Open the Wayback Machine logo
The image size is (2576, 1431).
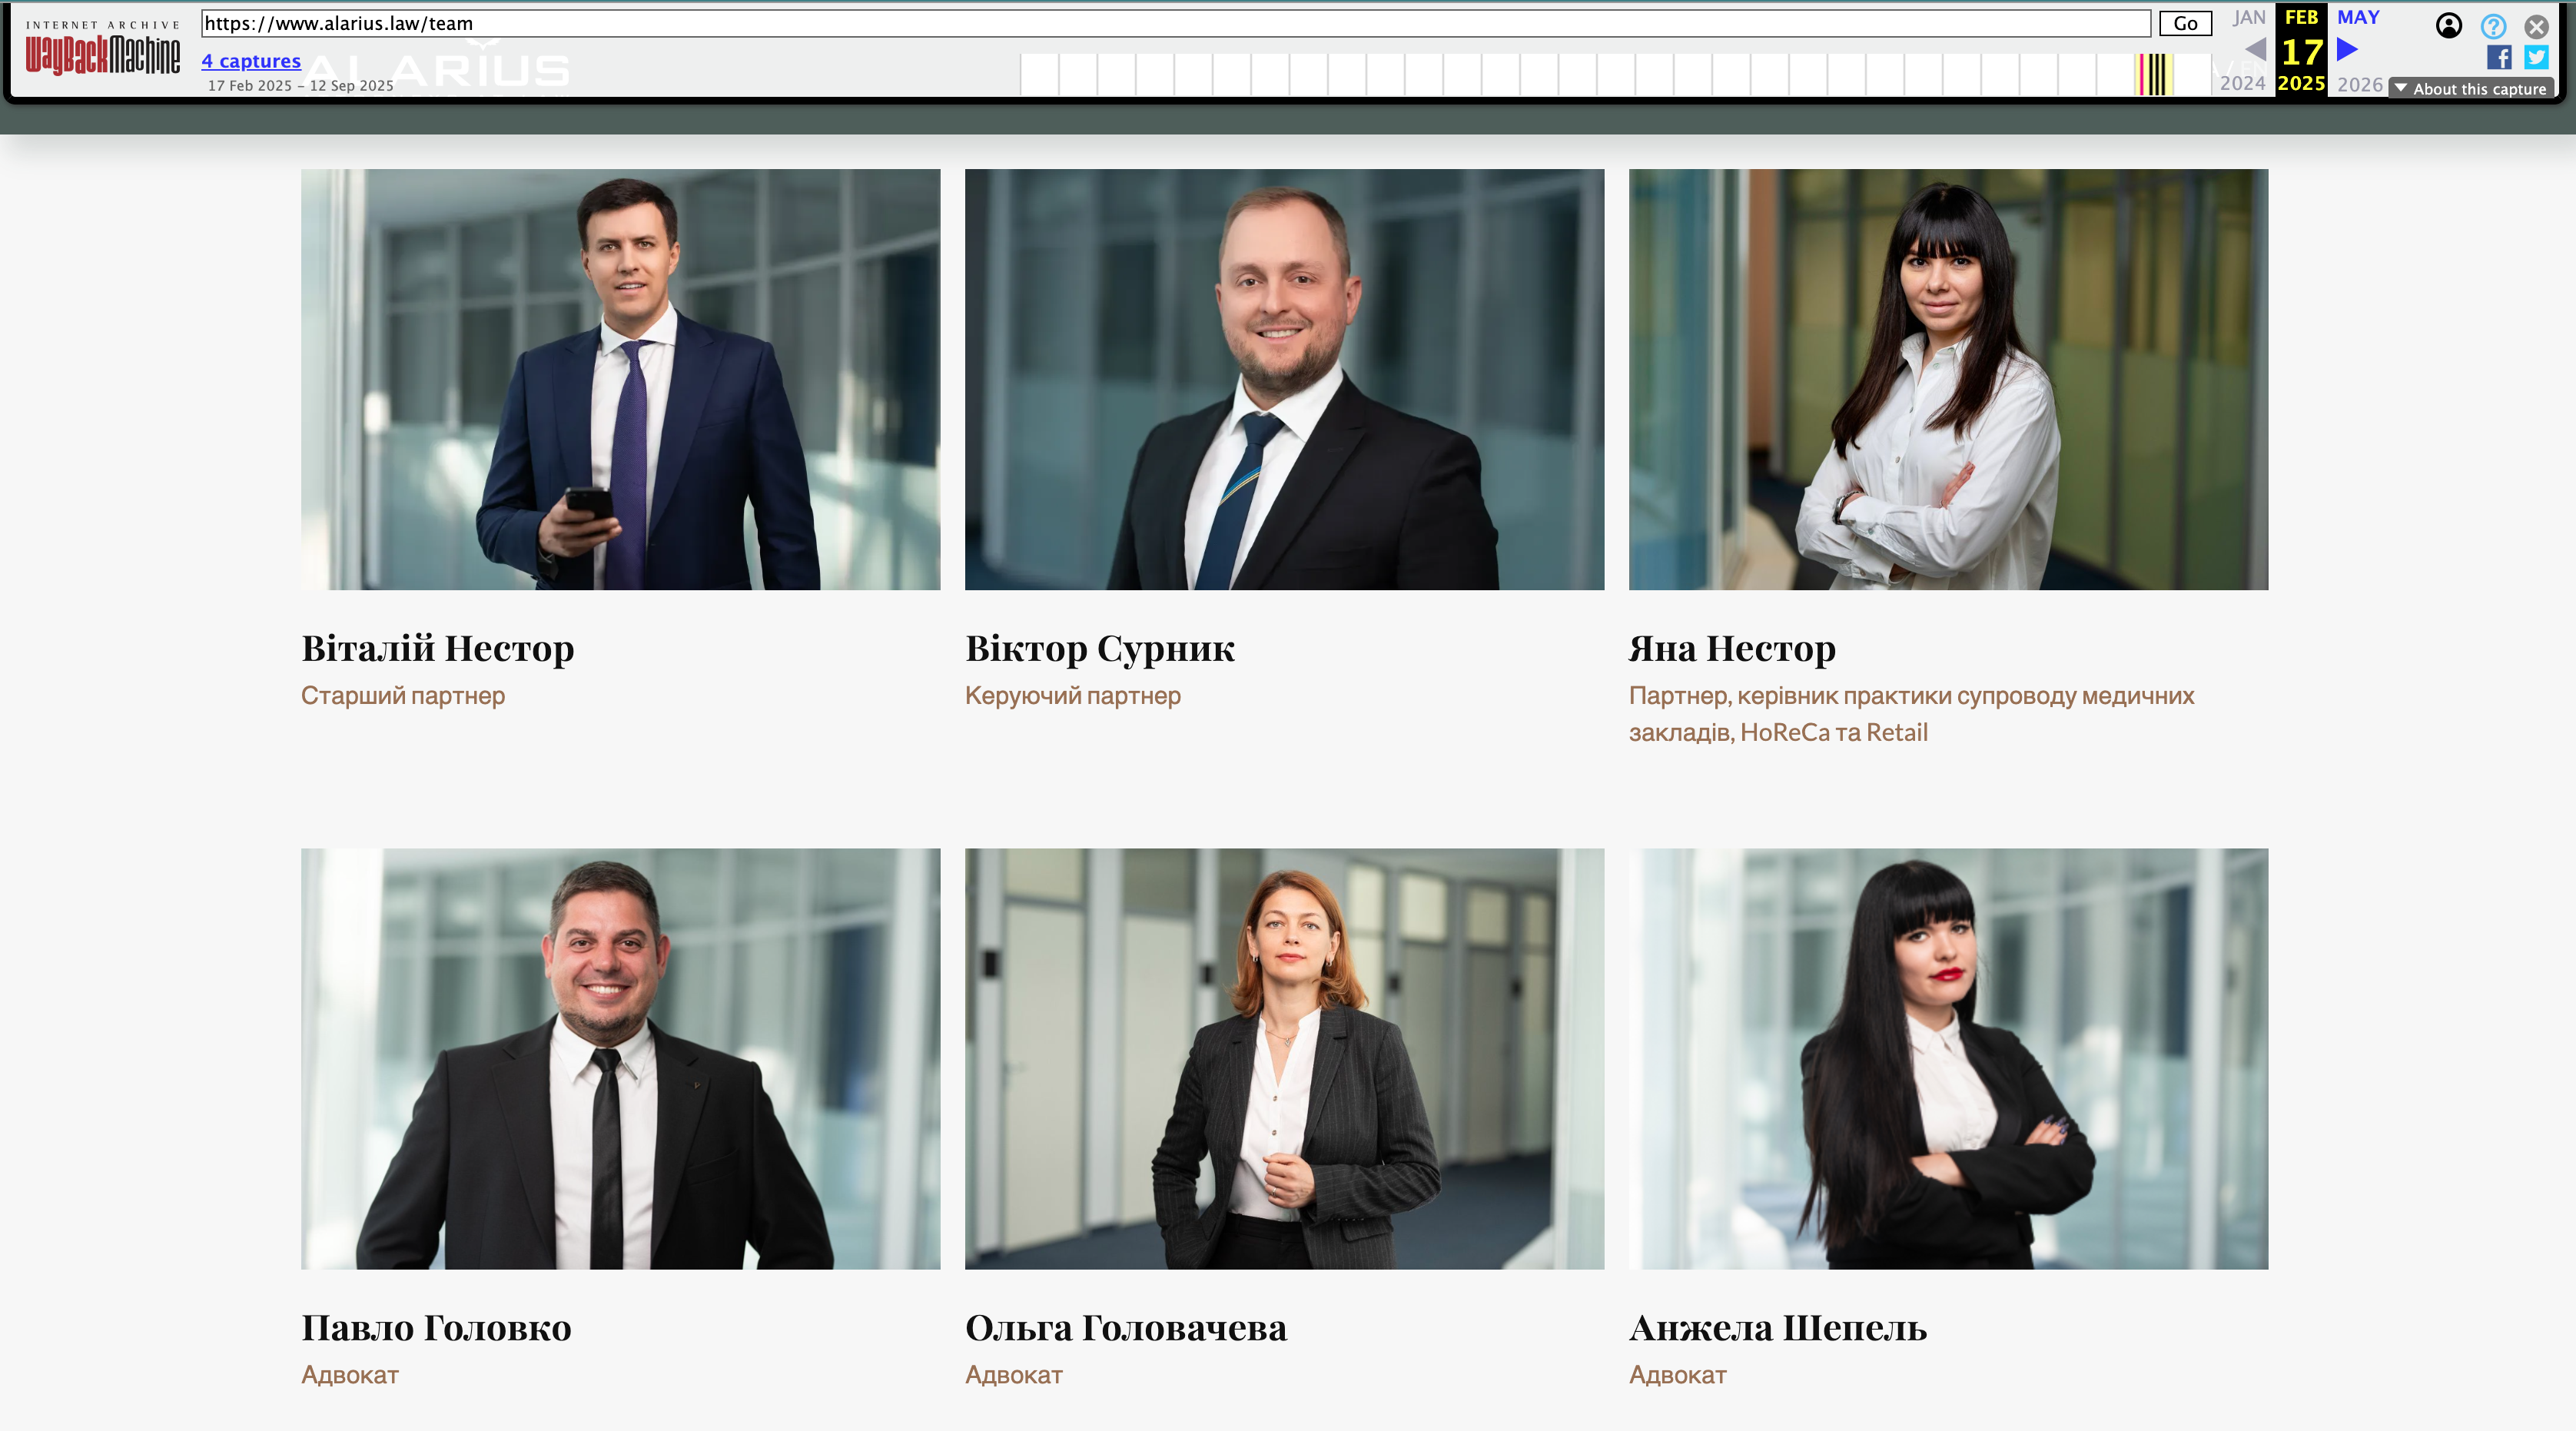(102, 48)
